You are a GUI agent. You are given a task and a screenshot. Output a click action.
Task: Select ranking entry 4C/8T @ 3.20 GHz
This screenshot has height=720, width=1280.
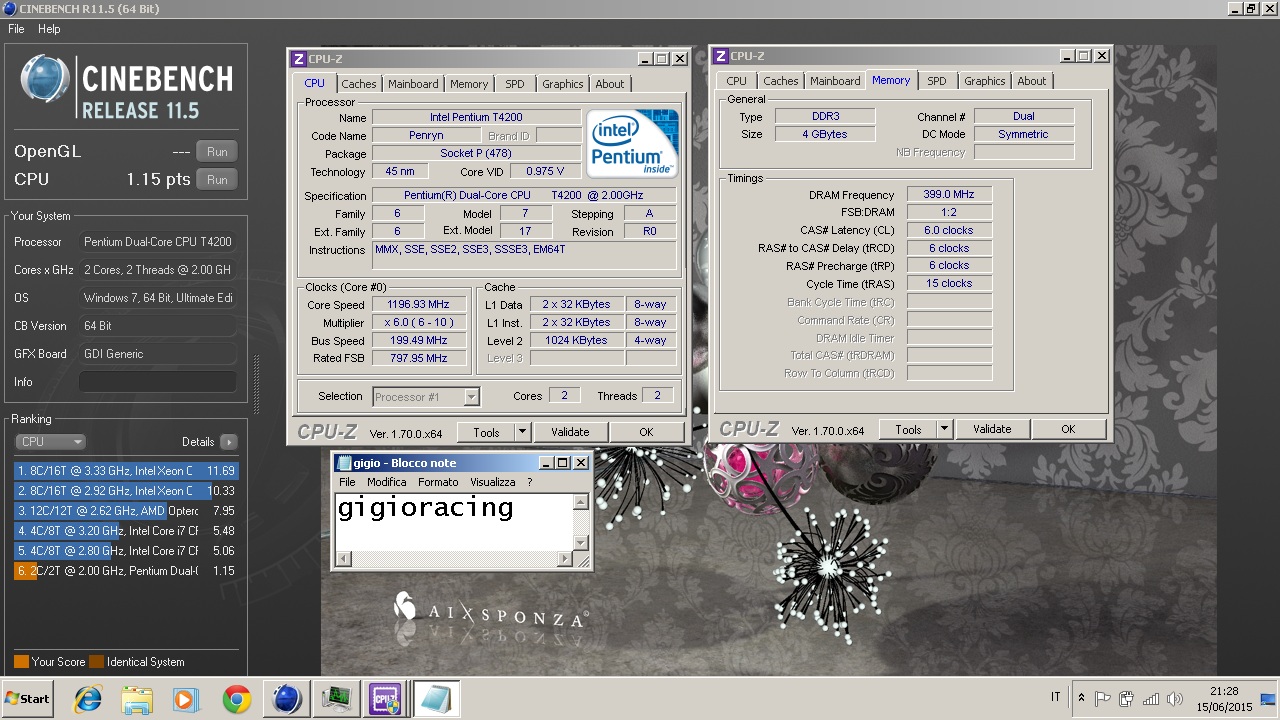click(126, 531)
